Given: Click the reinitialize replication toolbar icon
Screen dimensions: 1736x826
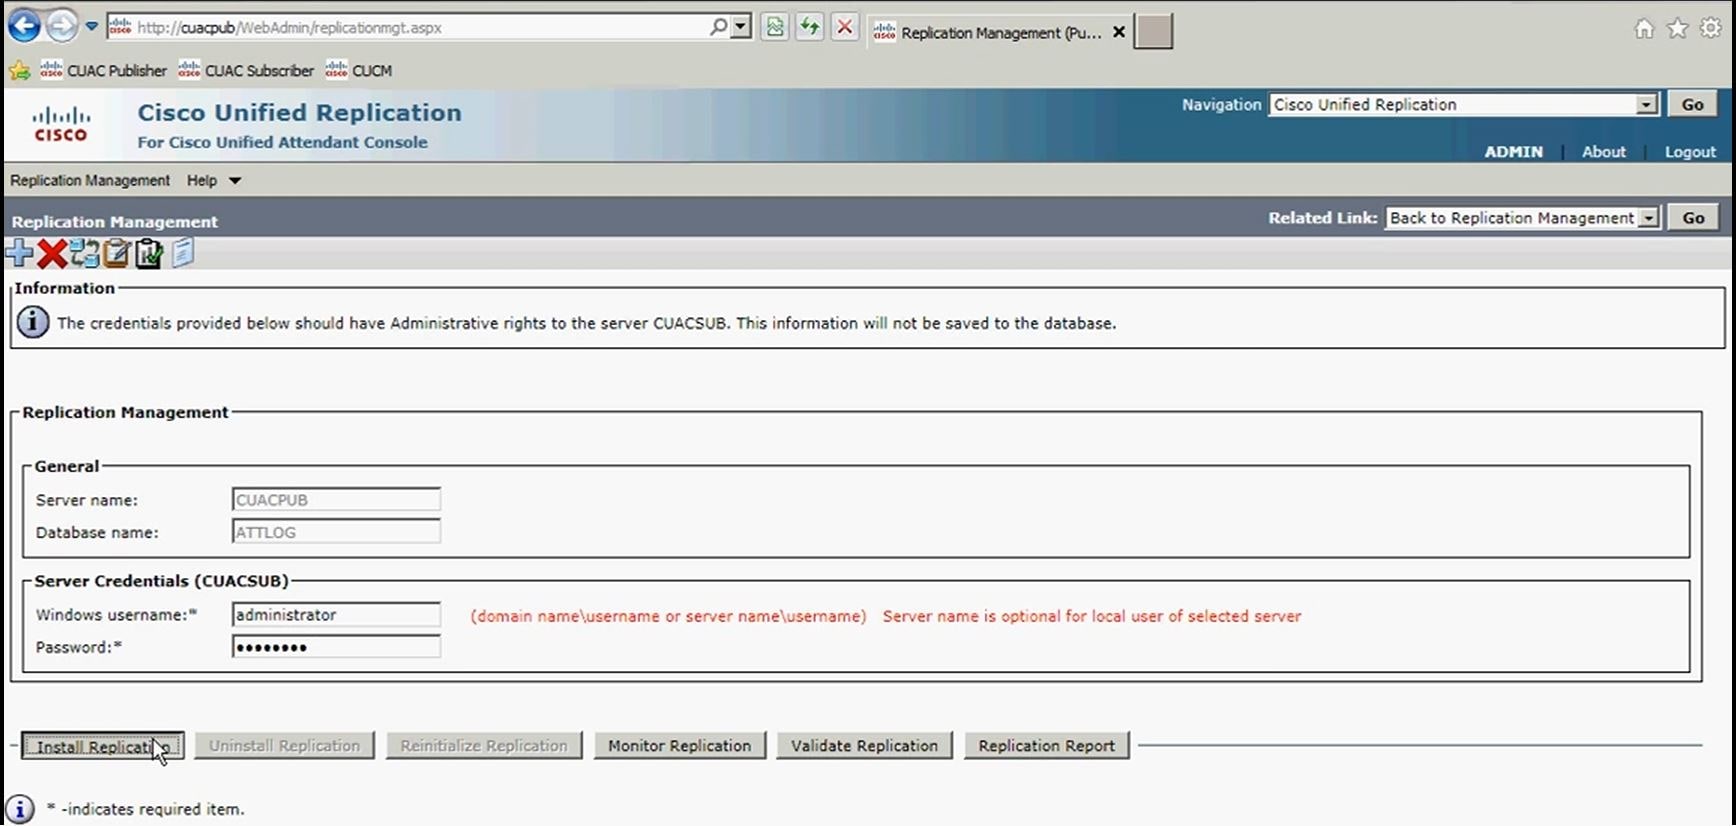Looking at the screenshot, I should (x=85, y=254).
